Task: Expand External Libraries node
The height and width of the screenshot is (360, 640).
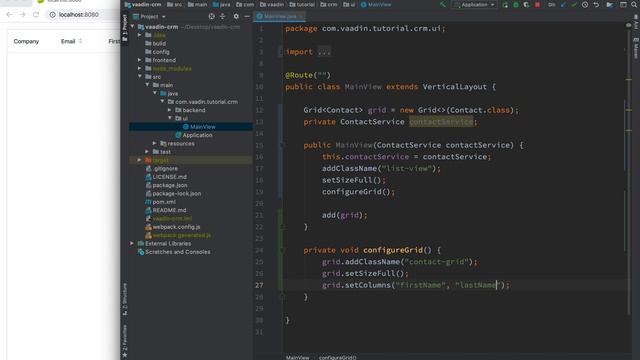Action: tap(132, 243)
